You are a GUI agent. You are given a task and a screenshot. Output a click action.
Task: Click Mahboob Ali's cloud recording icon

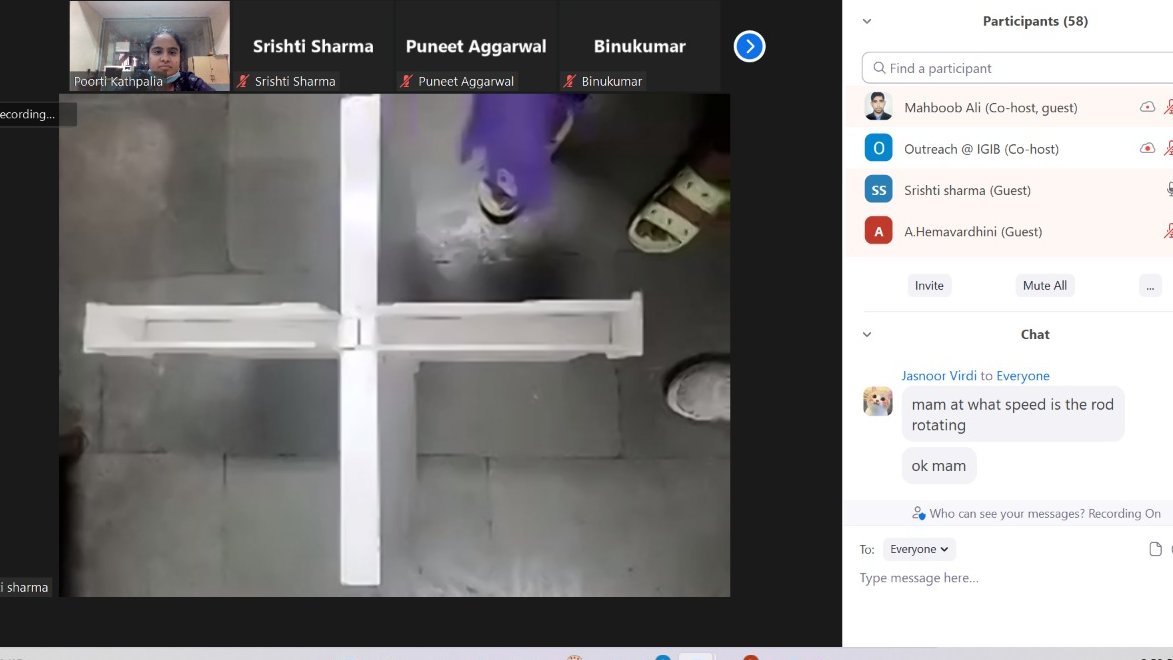tap(1147, 107)
